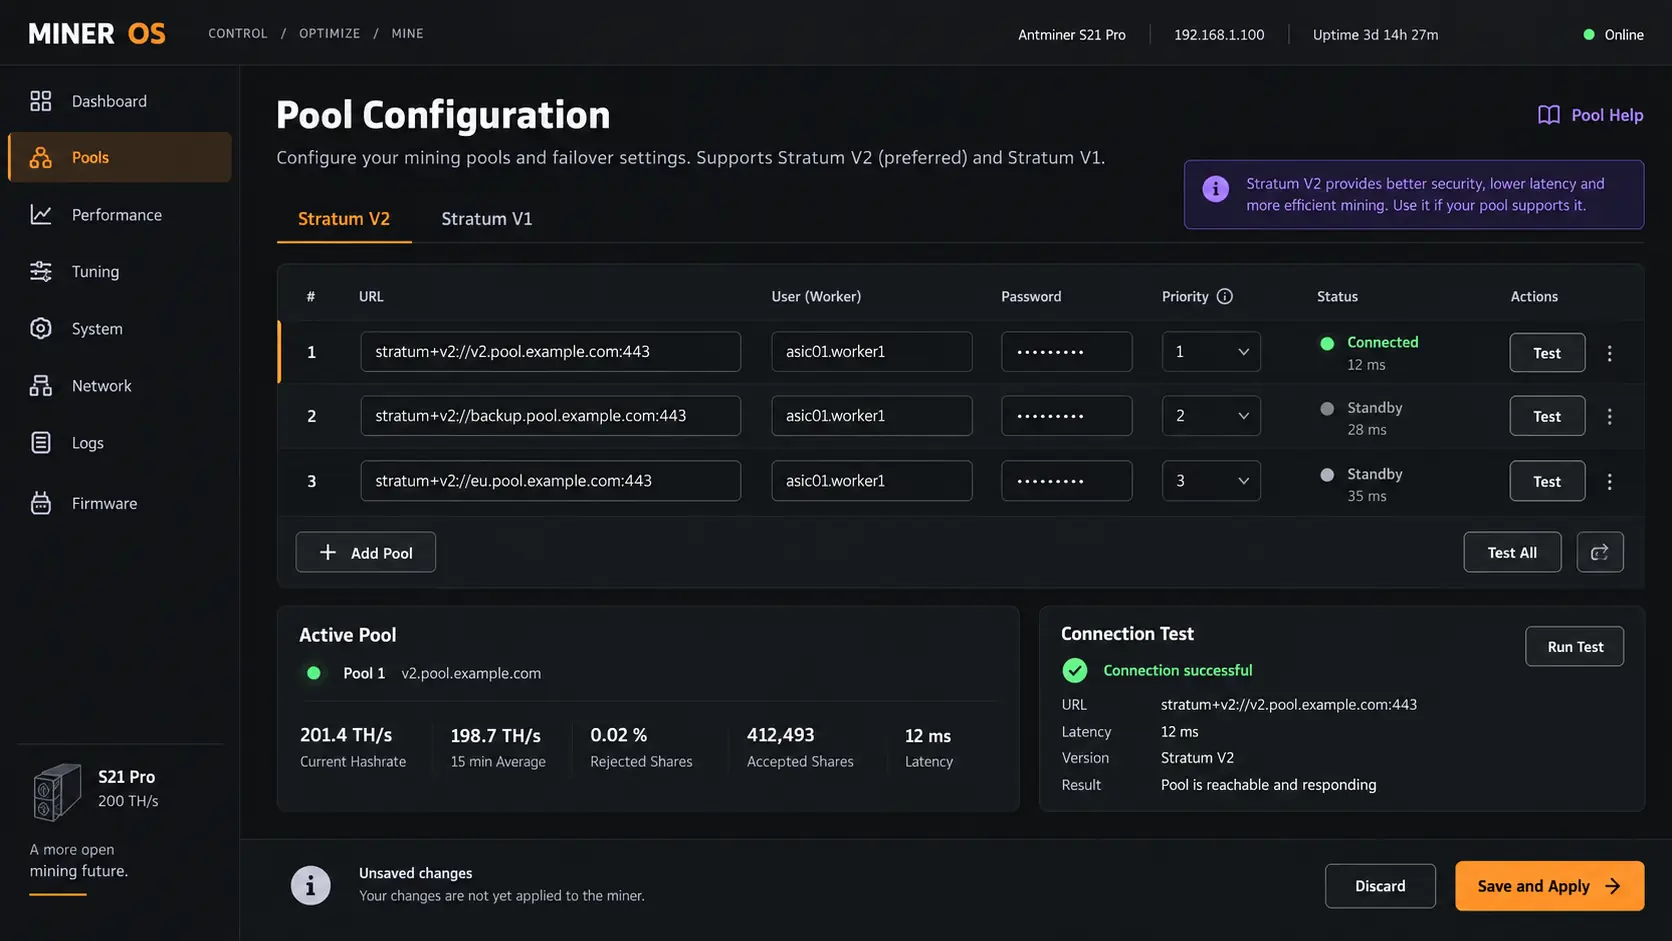The width and height of the screenshot is (1672, 941).
Task: Click the Network sidebar icon
Action: click(40, 386)
